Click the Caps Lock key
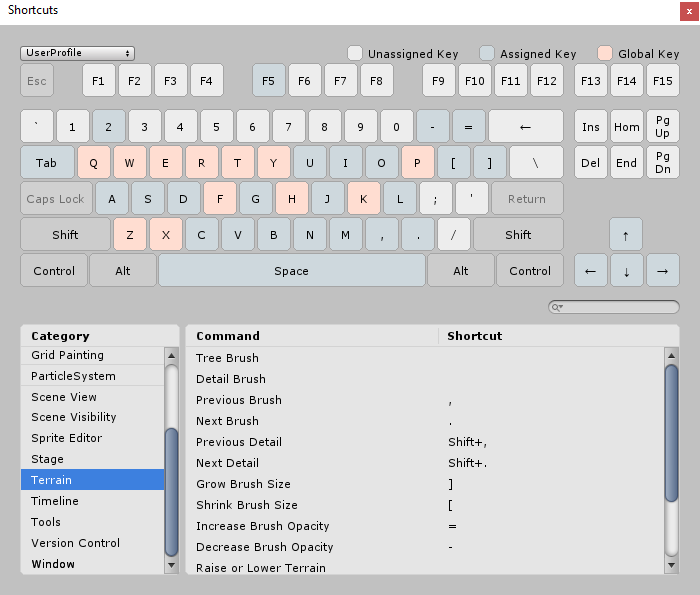This screenshot has height=595, width=700. click(56, 199)
